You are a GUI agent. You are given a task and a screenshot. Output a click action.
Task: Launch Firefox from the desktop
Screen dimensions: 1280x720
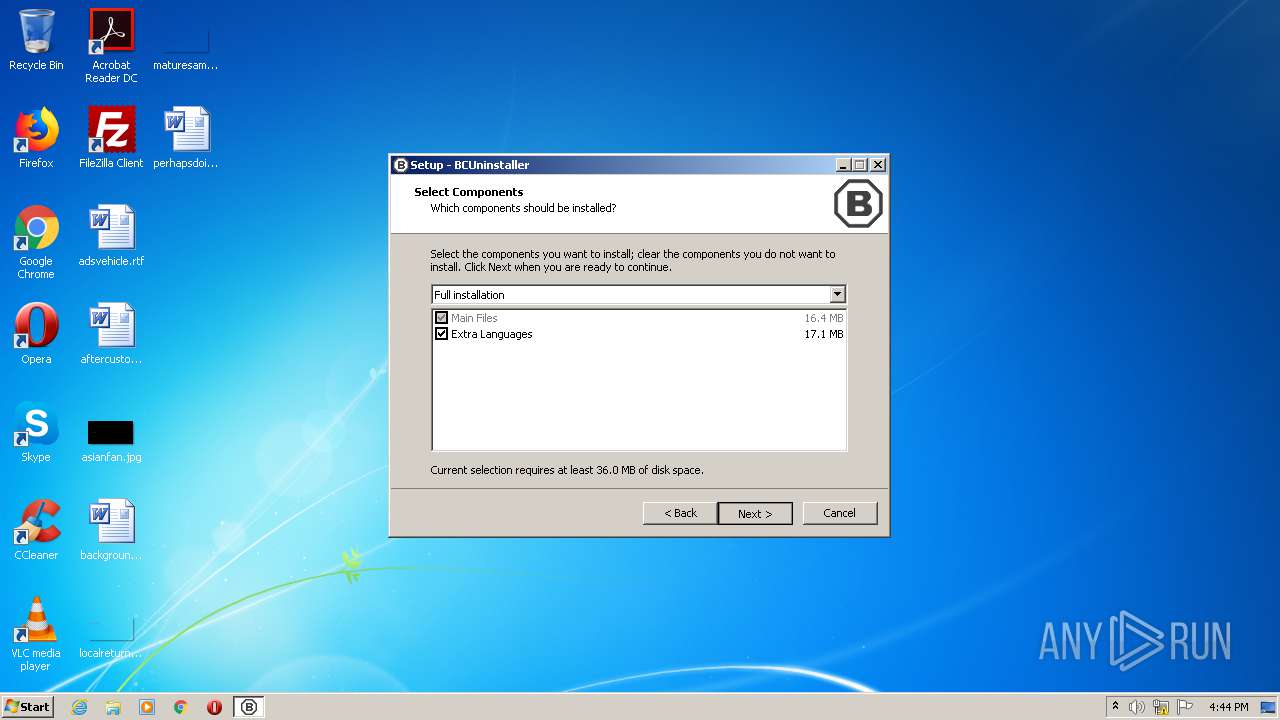36,139
